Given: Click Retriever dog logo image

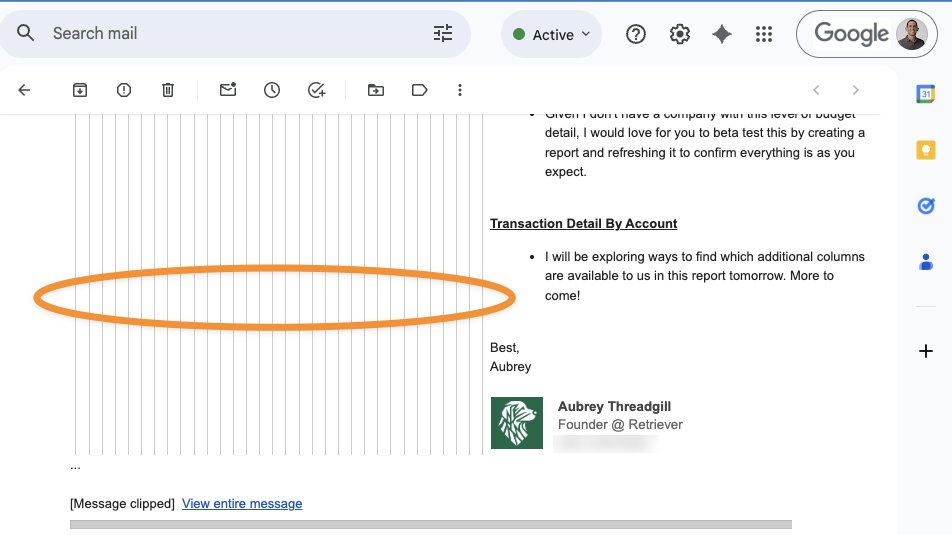Looking at the screenshot, I should coord(517,423).
